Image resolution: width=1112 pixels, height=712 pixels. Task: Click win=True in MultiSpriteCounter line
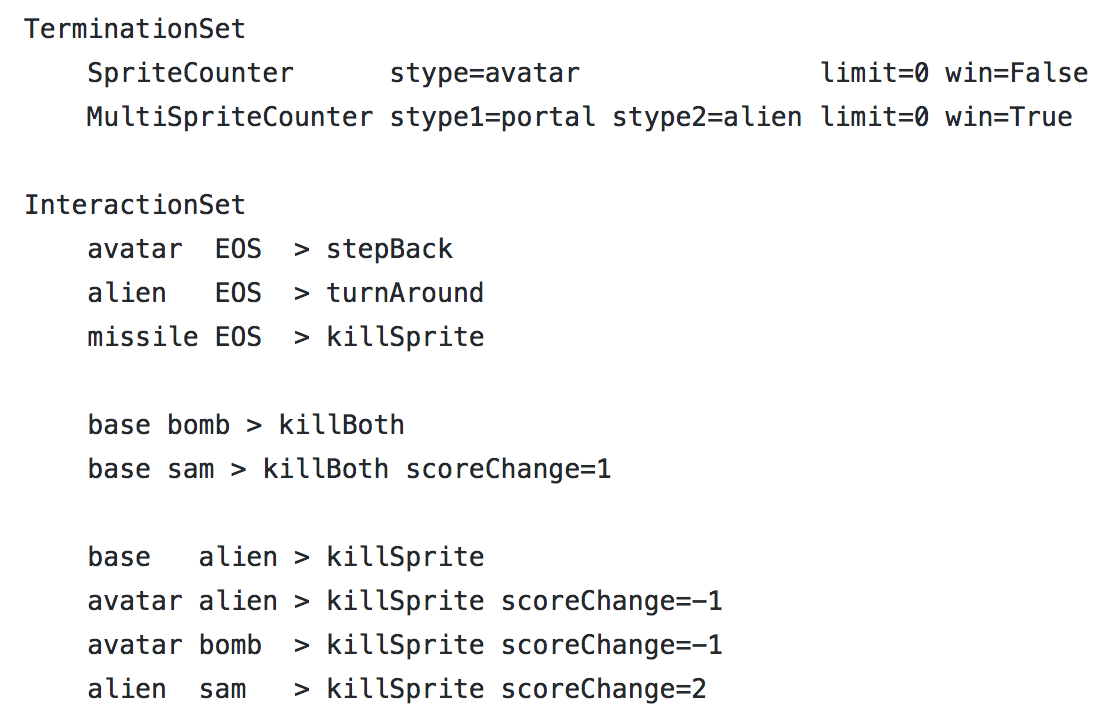(x=1008, y=117)
